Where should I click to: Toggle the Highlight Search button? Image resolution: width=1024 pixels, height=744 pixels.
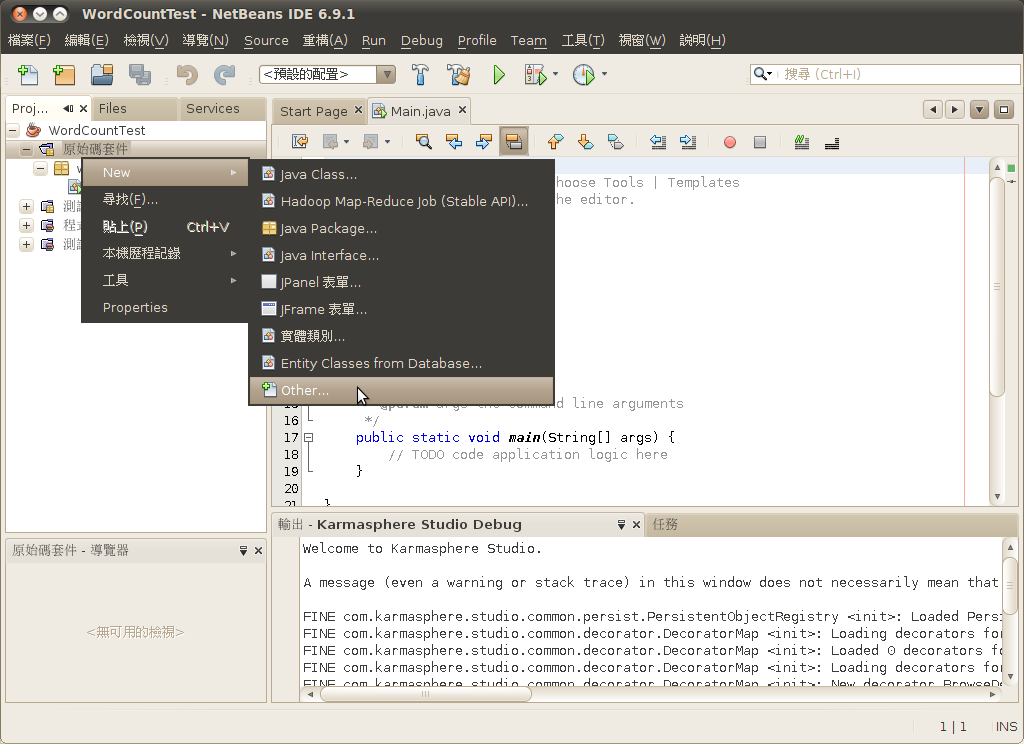coord(513,141)
